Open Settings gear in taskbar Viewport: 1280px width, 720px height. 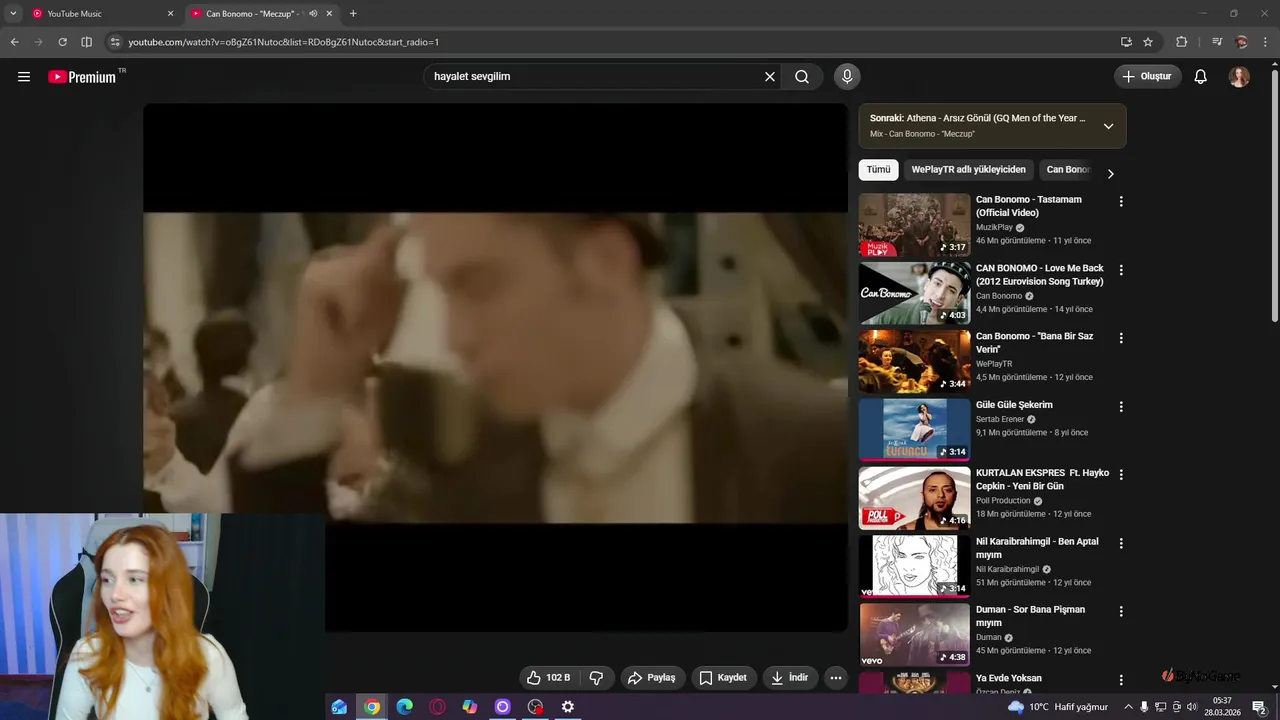pyautogui.click(x=568, y=707)
